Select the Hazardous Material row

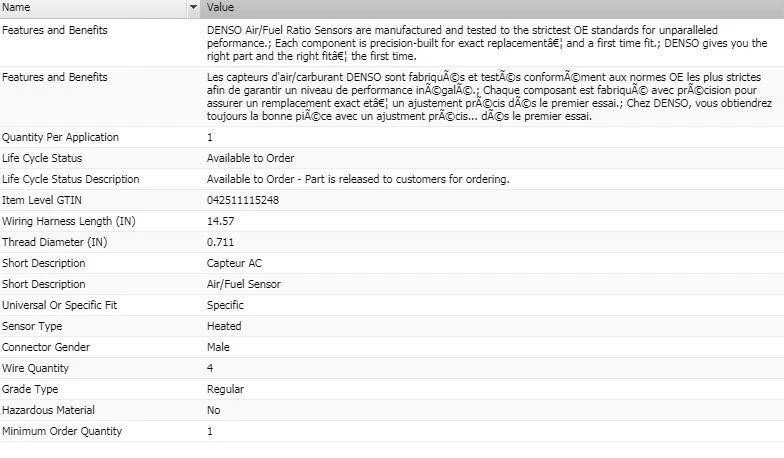coord(392,410)
